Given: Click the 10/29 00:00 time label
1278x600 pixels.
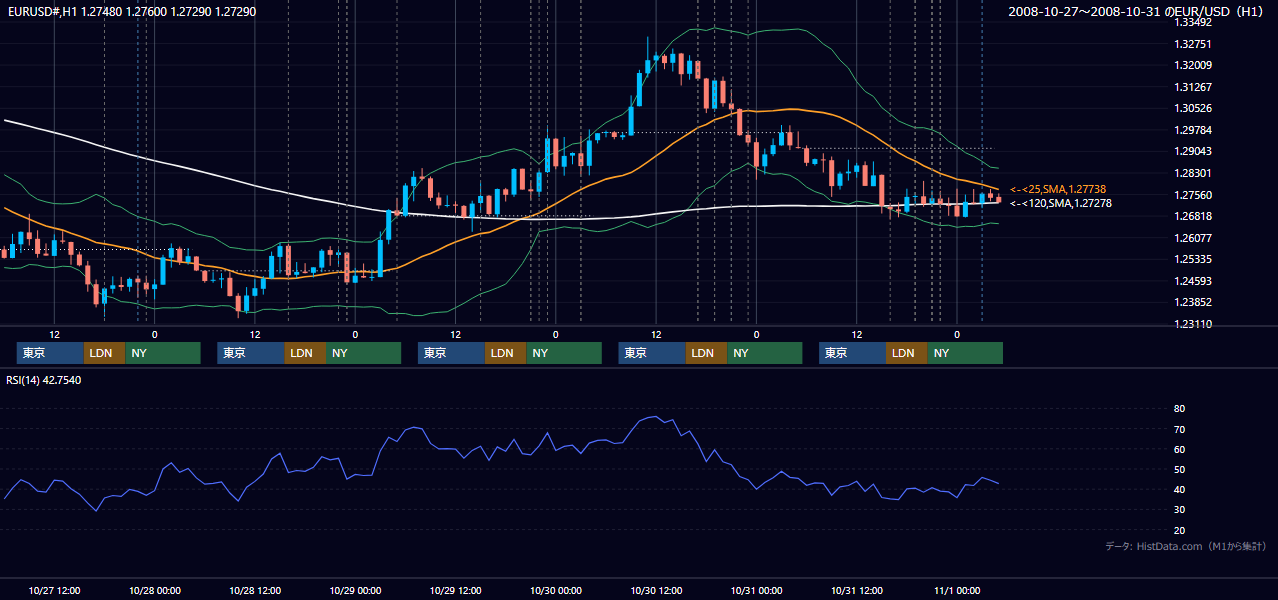Looking at the screenshot, I should point(356,590).
